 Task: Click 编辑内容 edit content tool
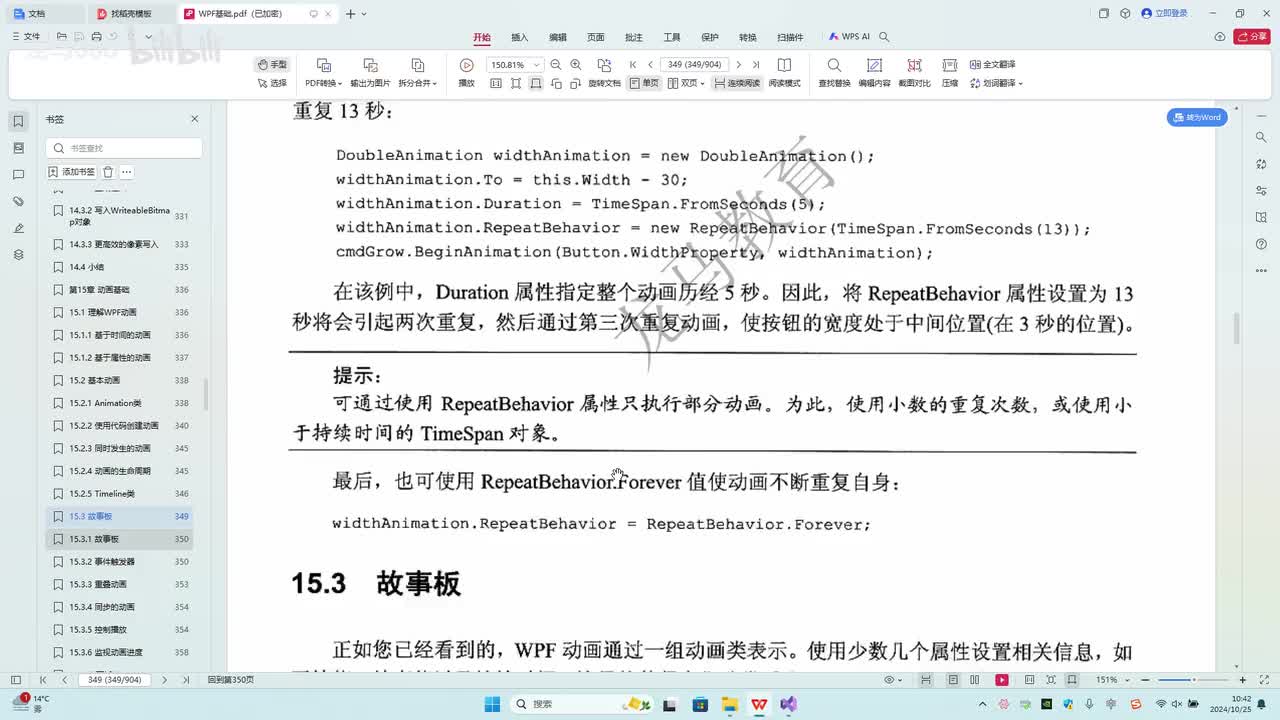pyautogui.click(x=874, y=72)
